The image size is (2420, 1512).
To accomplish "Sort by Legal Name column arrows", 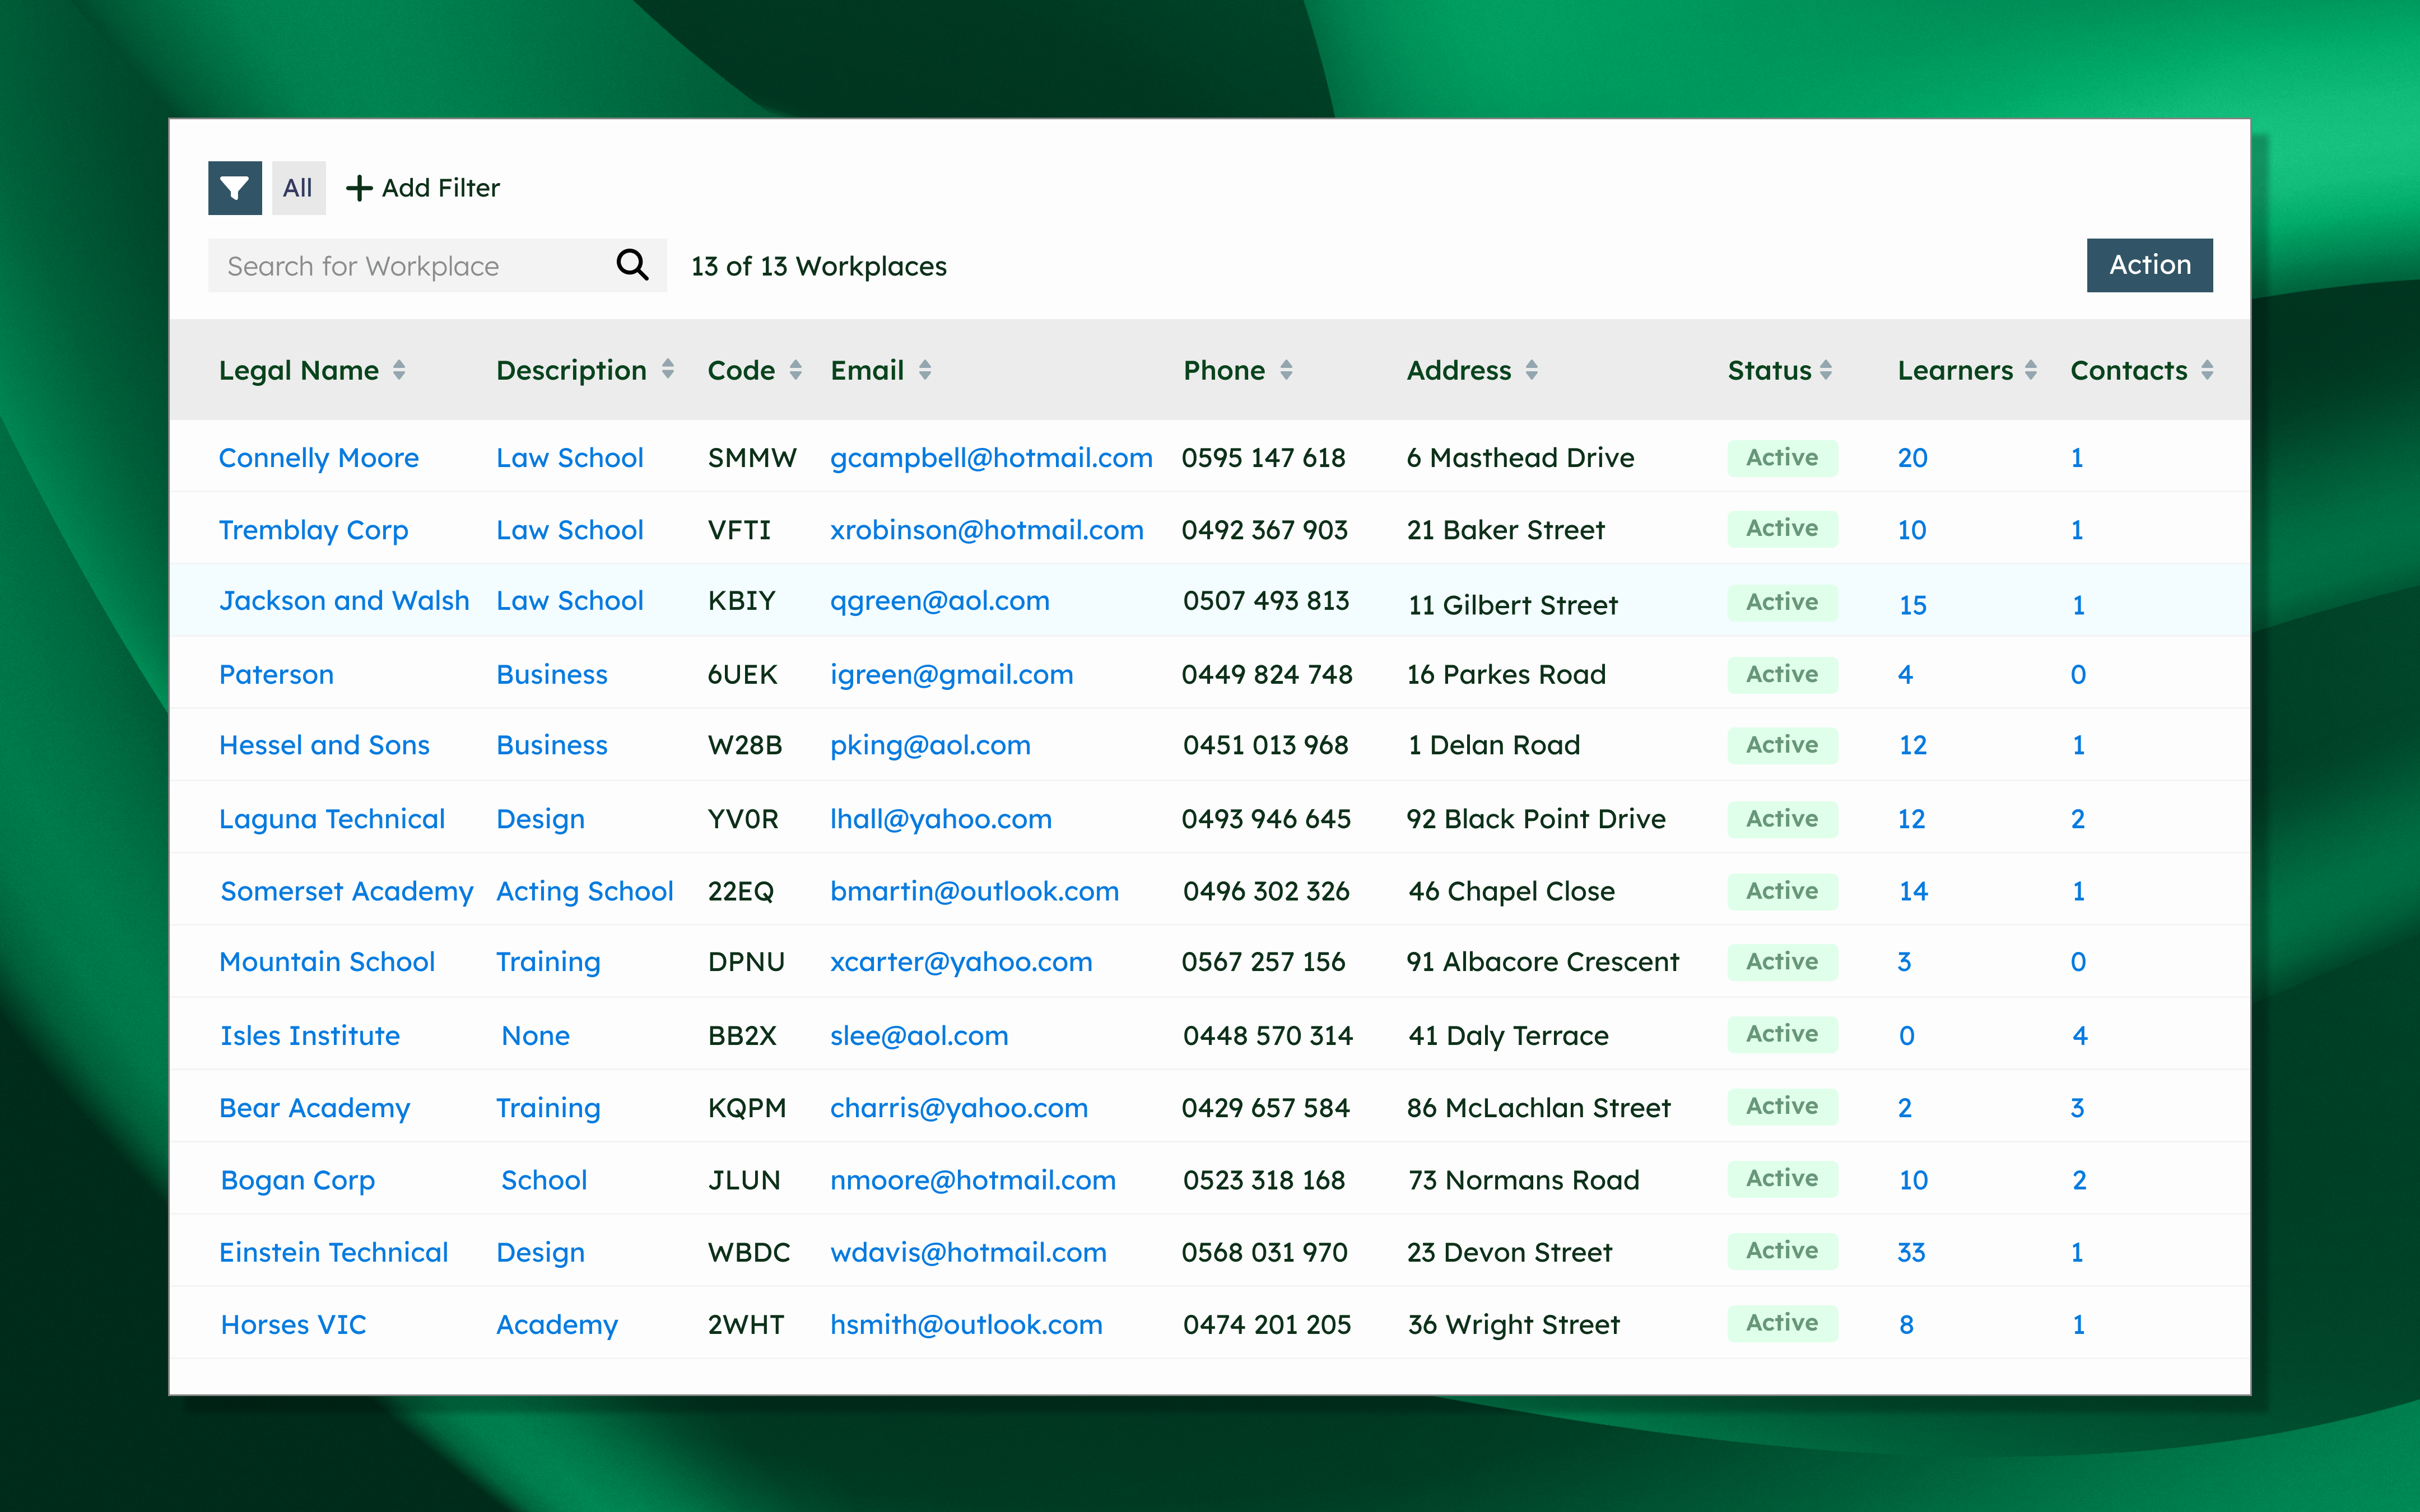I will 399,370.
